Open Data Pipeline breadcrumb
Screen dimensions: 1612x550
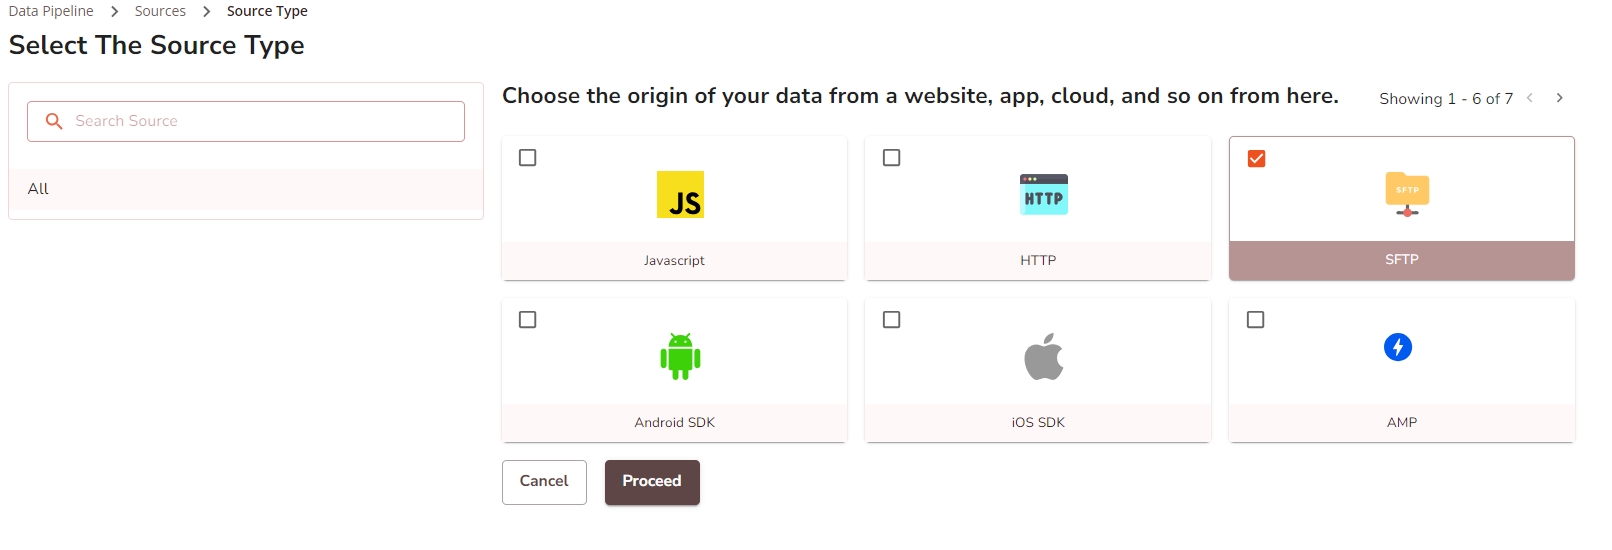(x=51, y=11)
